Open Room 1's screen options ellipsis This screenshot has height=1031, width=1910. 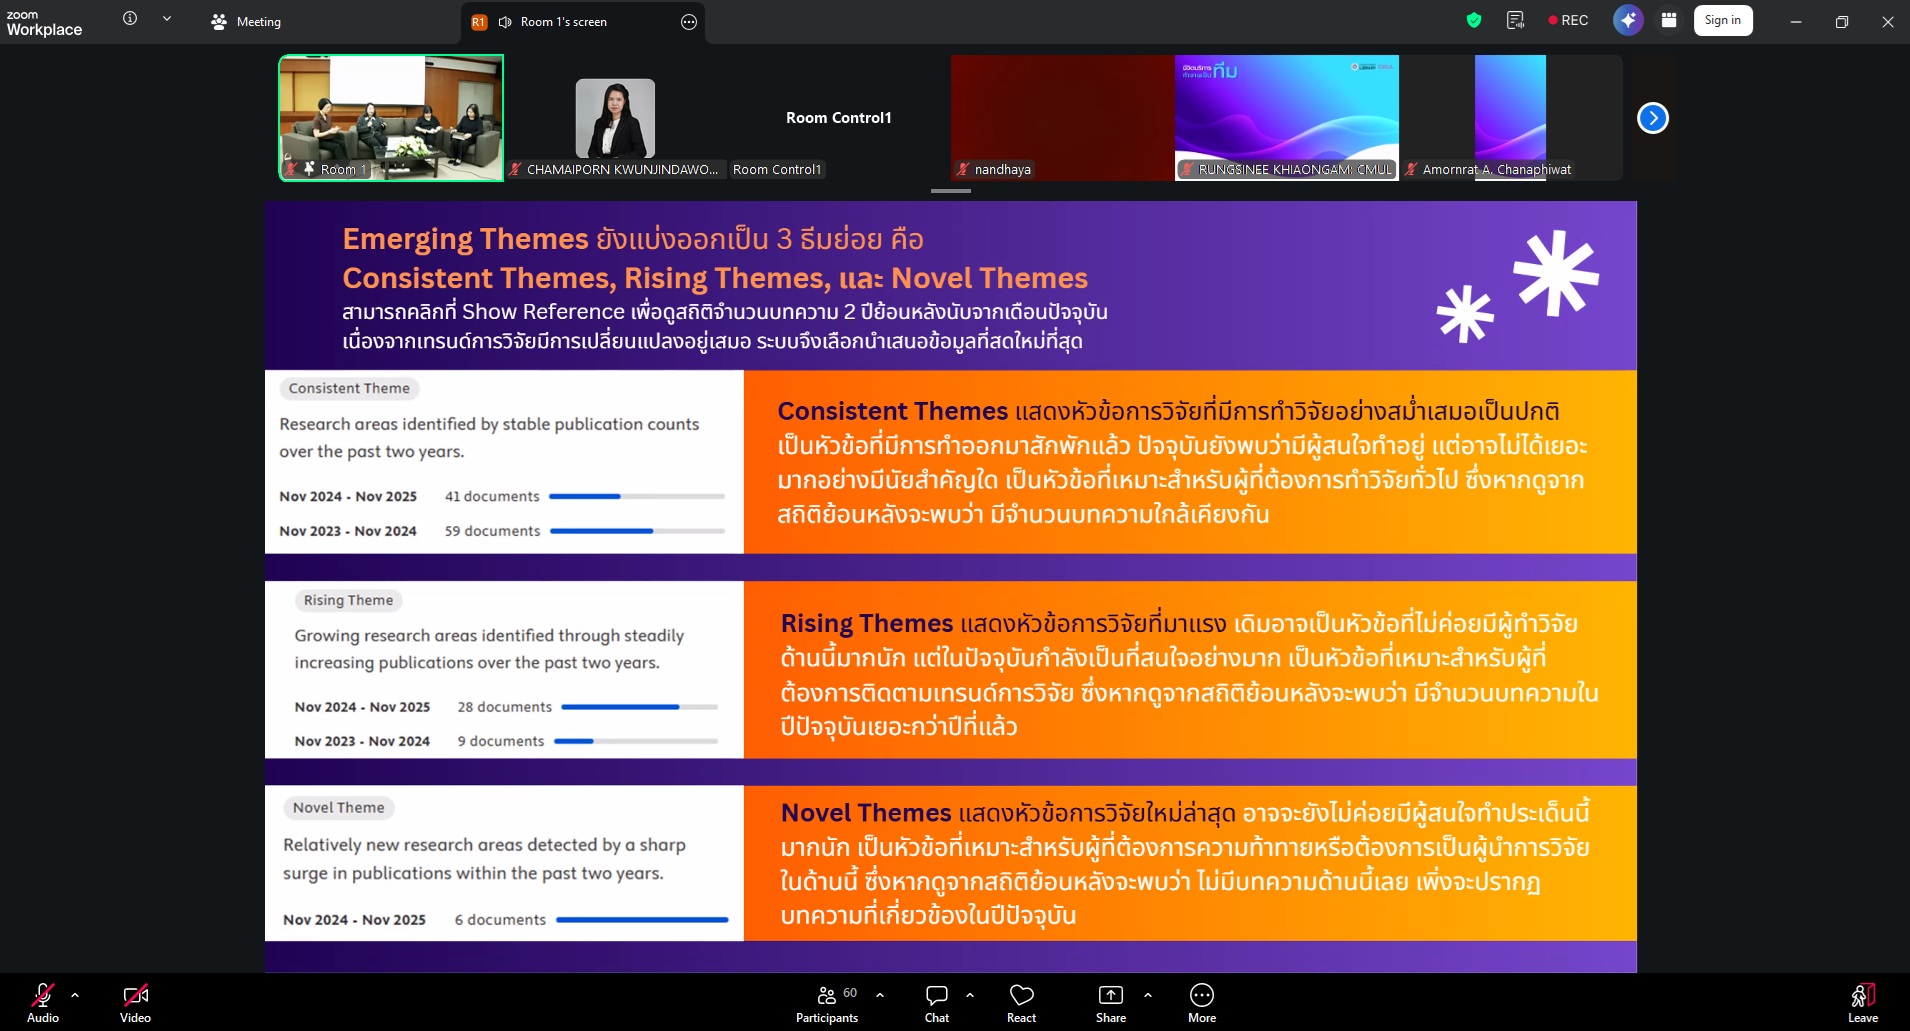pyautogui.click(x=689, y=22)
